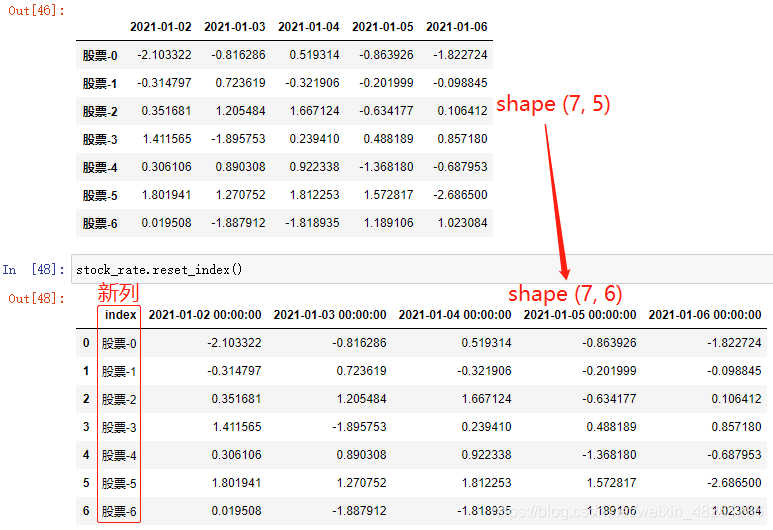Click the Out[46] output prompt label
Screen dimensions: 773x530
tap(36, 10)
